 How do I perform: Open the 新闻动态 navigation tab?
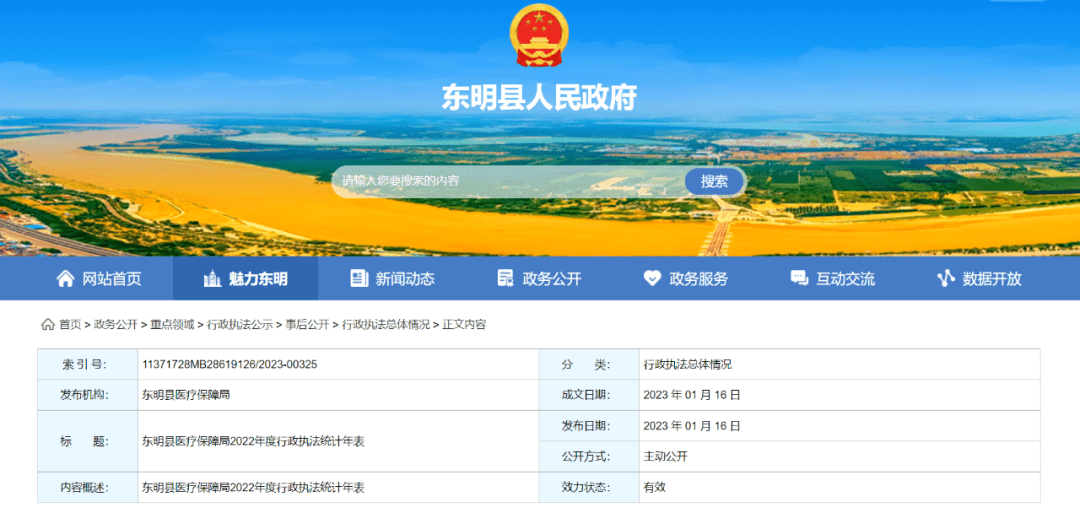coord(392,278)
